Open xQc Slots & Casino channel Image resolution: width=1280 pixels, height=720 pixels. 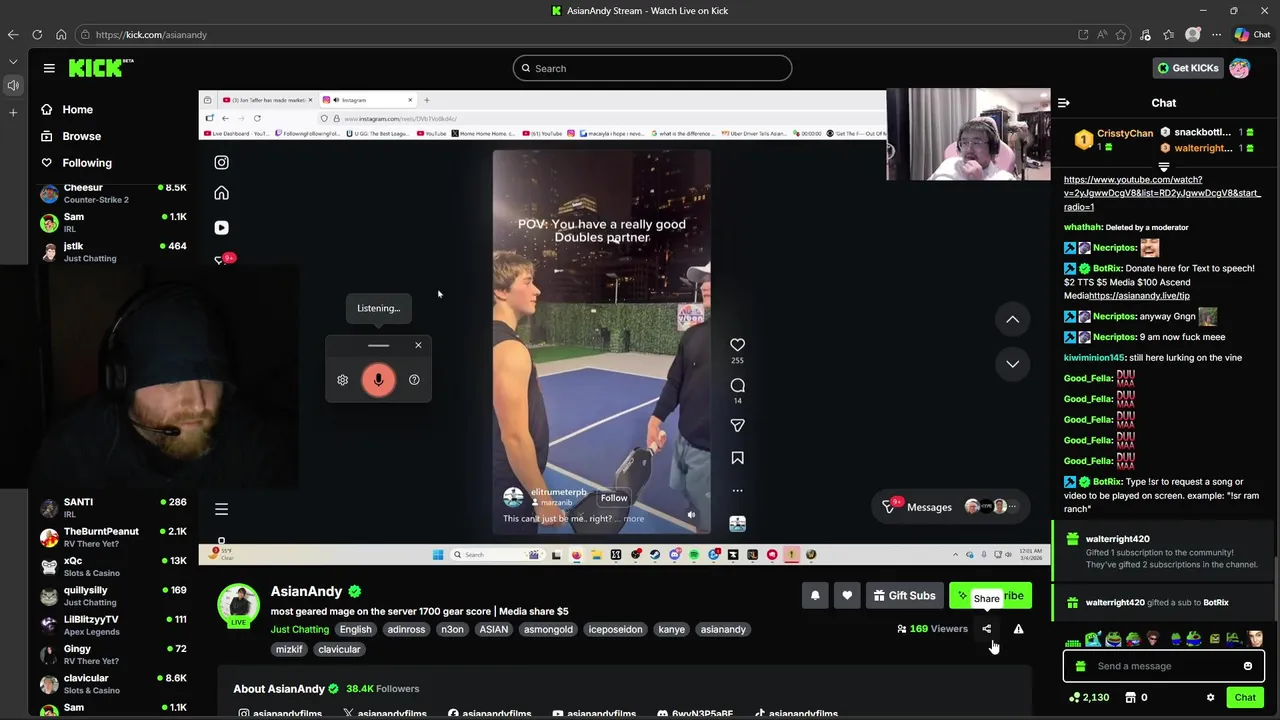[x=113, y=567]
